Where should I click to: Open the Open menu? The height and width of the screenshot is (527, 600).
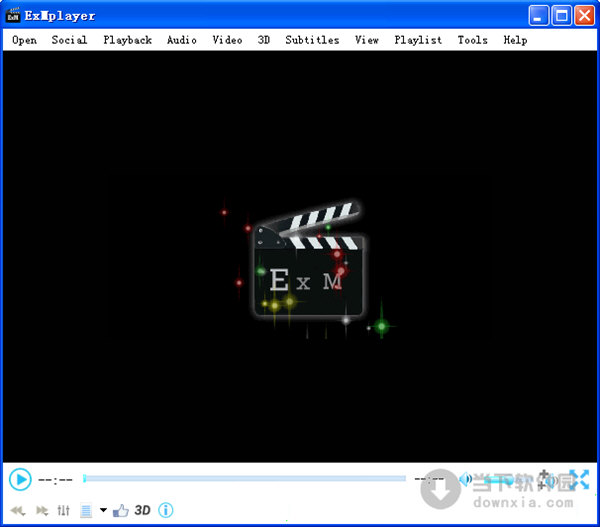[x=24, y=40]
